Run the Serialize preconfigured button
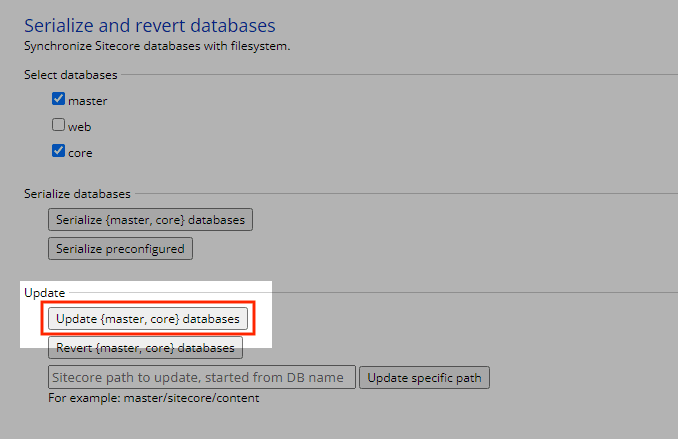 120,248
